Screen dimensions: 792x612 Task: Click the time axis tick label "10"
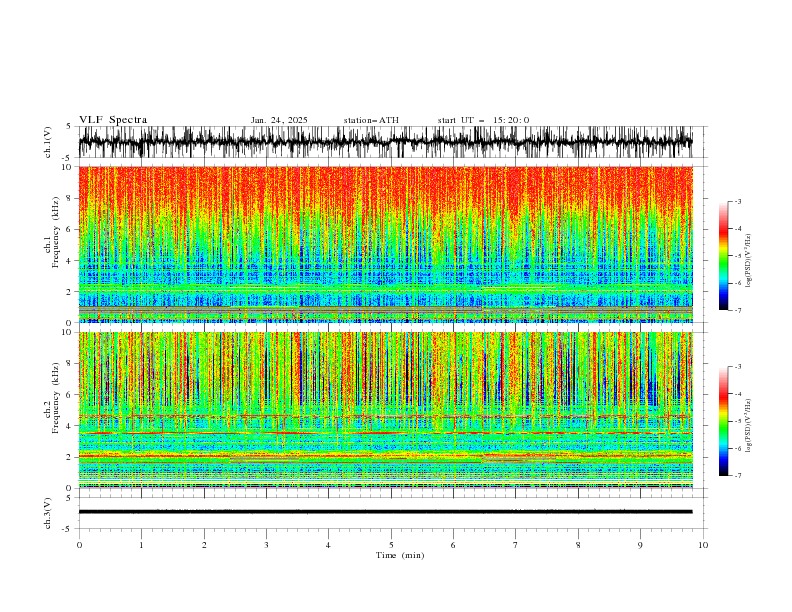tap(703, 545)
